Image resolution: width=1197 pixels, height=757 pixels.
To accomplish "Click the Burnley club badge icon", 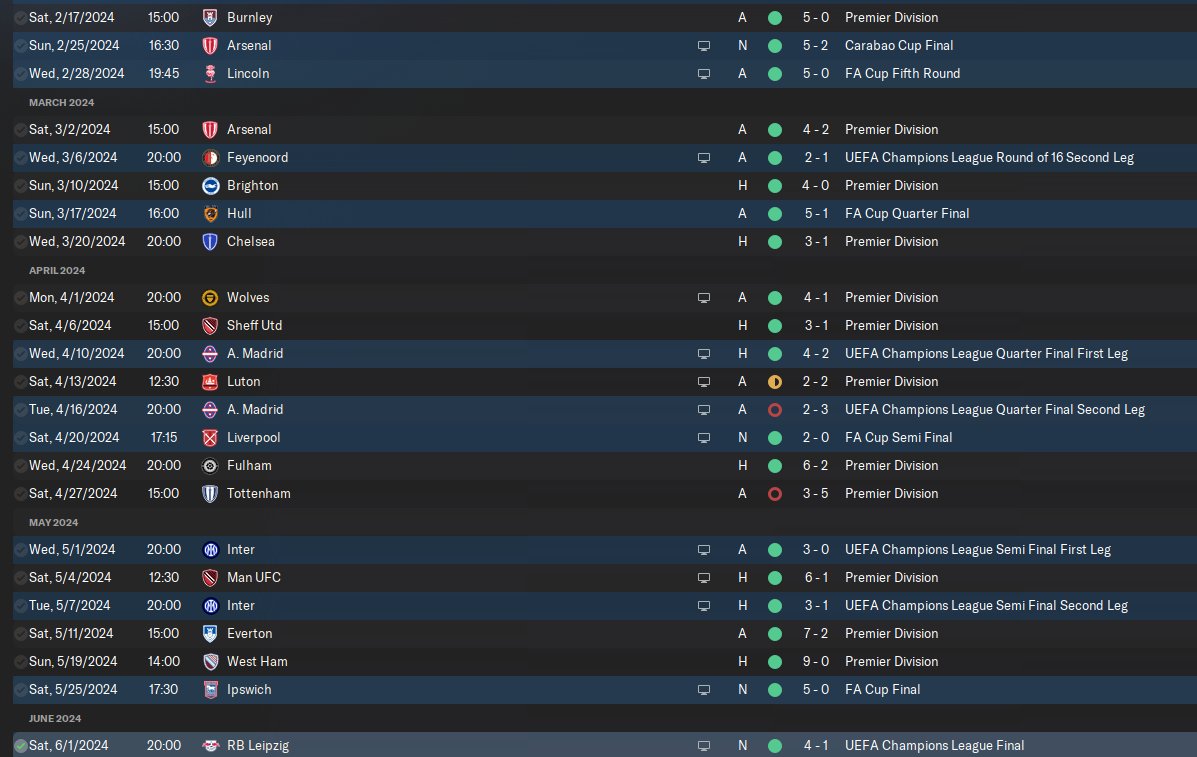I will (x=210, y=18).
